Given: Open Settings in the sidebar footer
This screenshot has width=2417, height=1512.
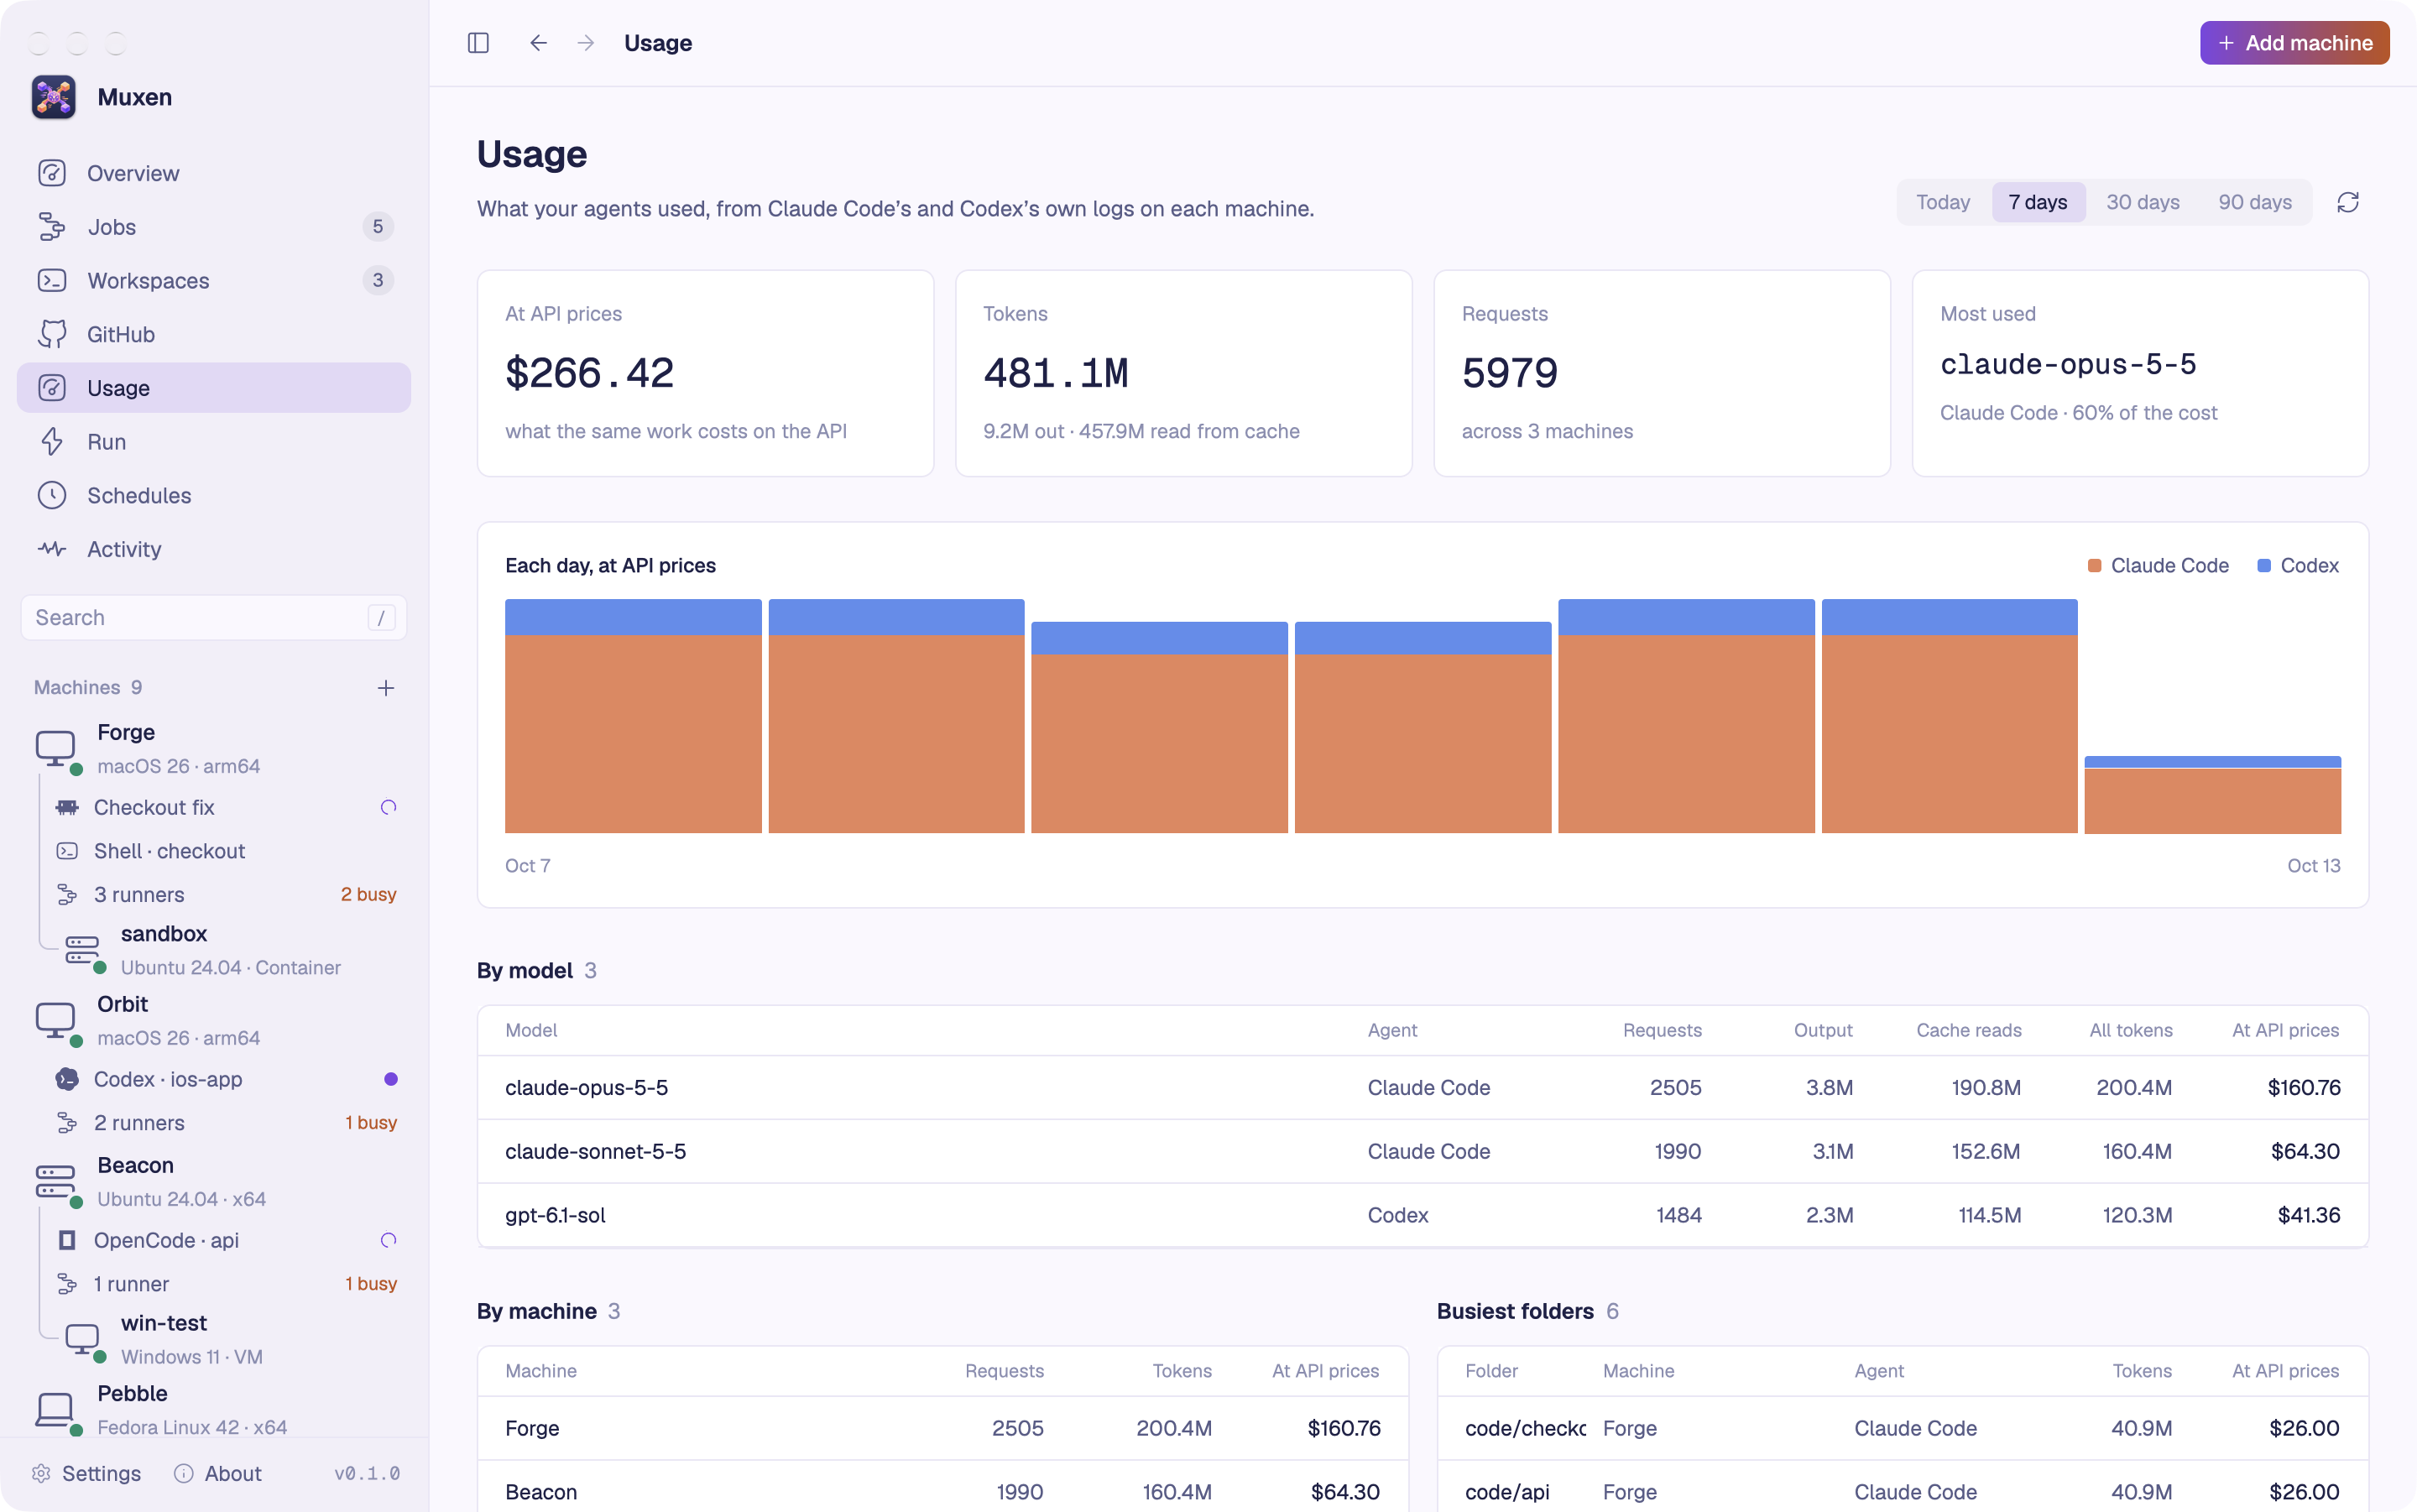Looking at the screenshot, I should pos(87,1473).
